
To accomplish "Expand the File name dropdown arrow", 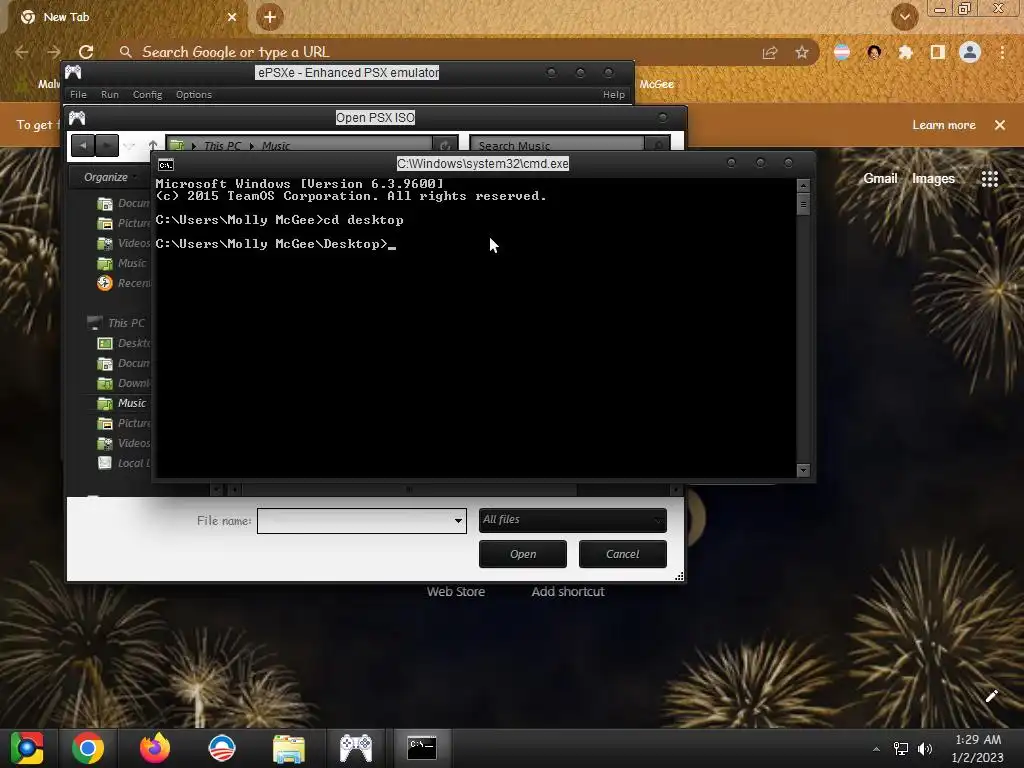I will click(x=458, y=521).
